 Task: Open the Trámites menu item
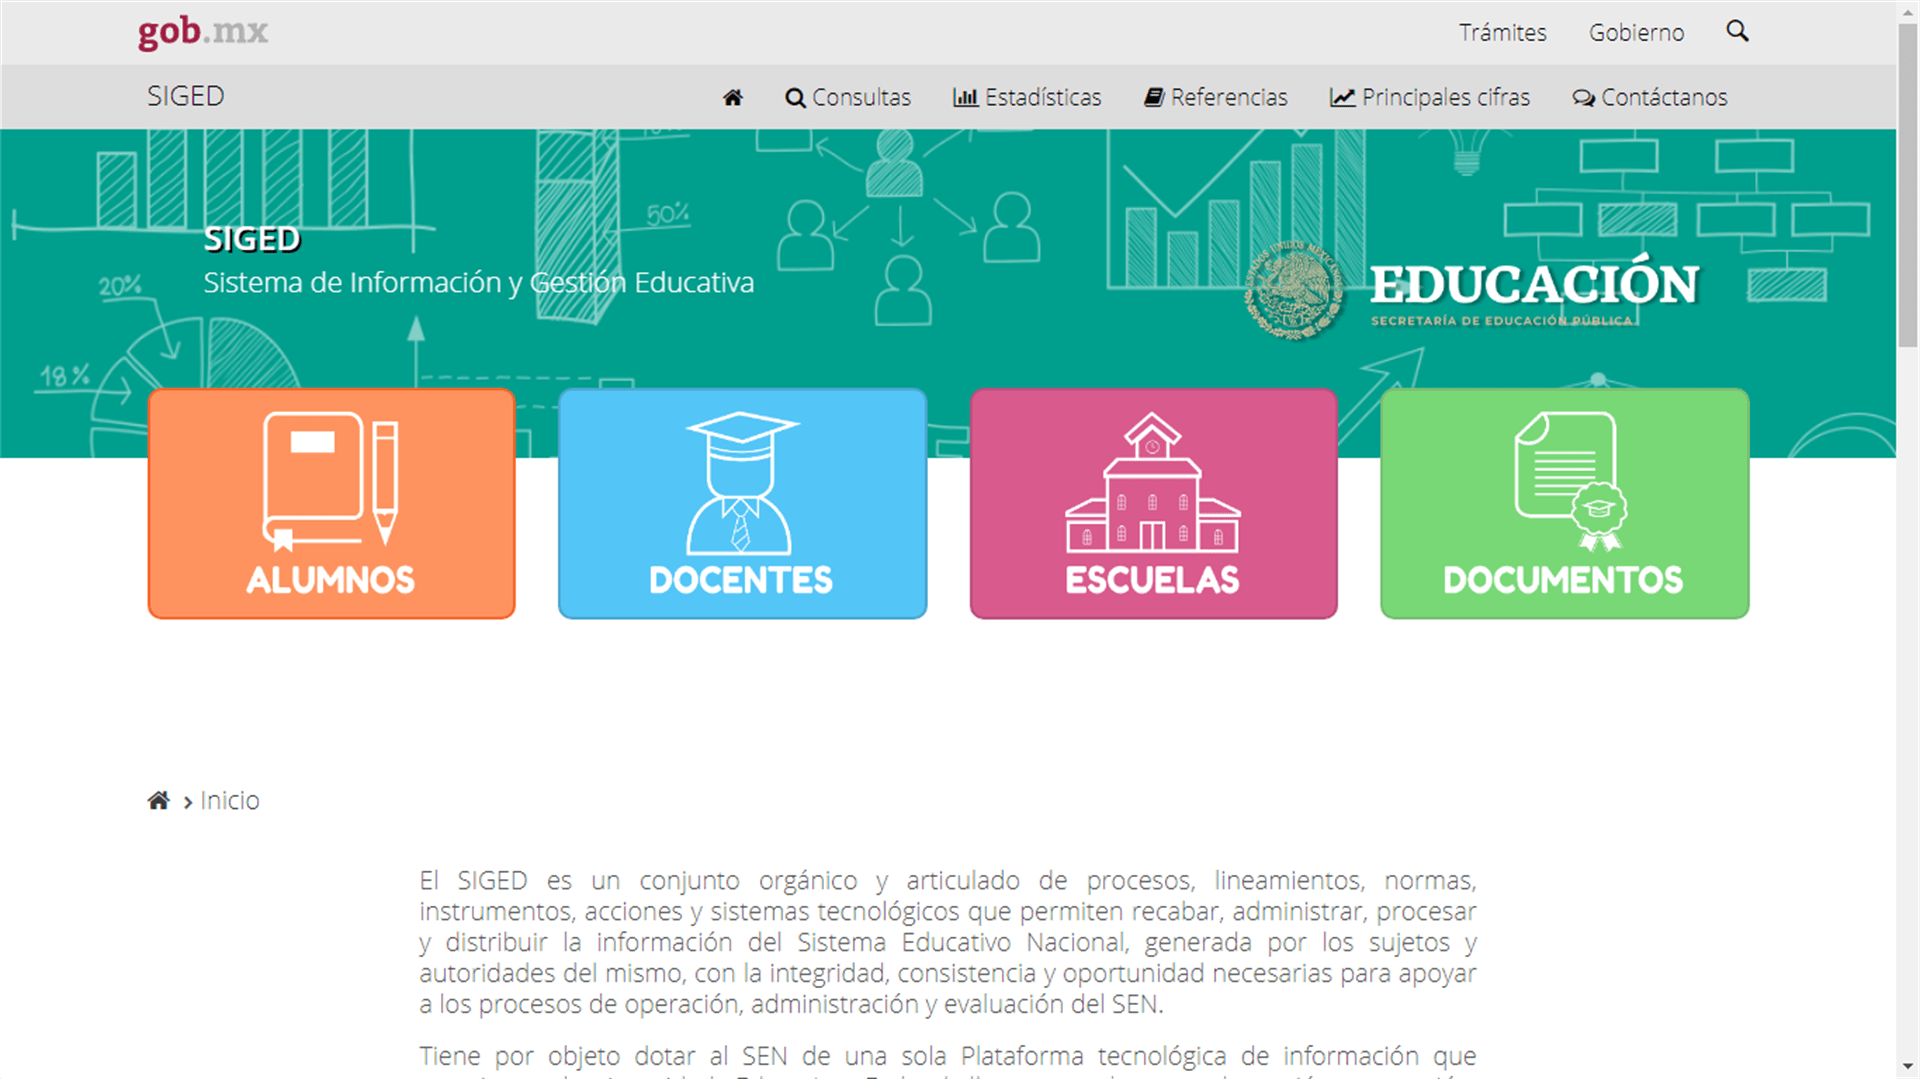pyautogui.click(x=1502, y=33)
